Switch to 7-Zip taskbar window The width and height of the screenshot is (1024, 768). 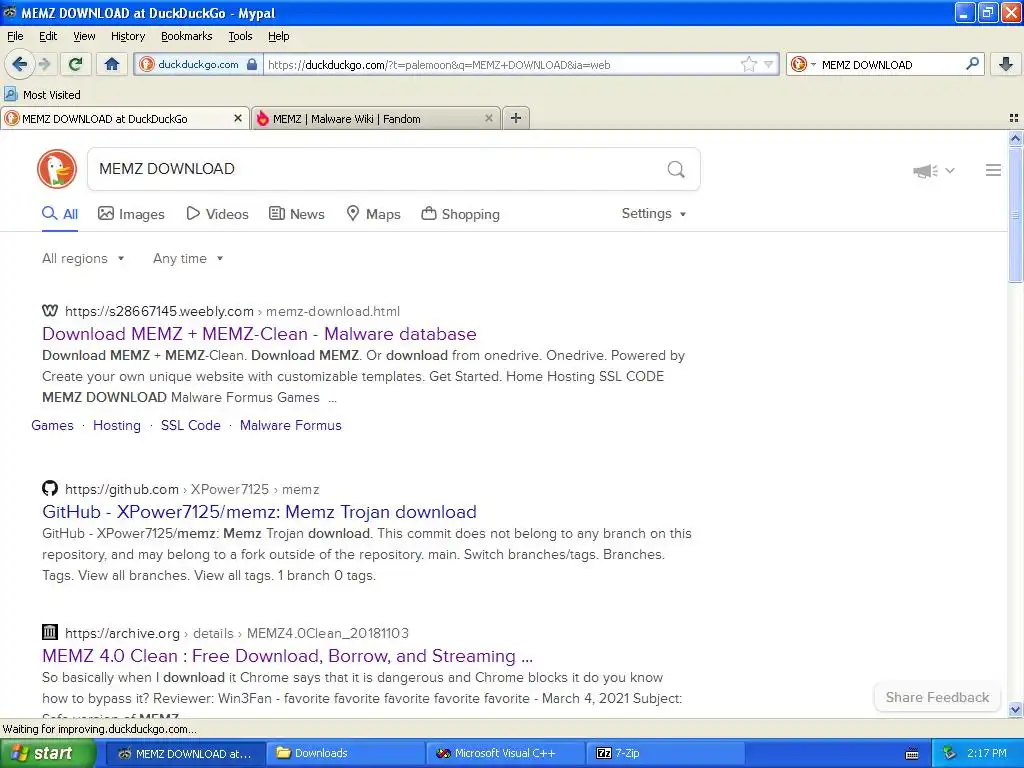point(666,753)
